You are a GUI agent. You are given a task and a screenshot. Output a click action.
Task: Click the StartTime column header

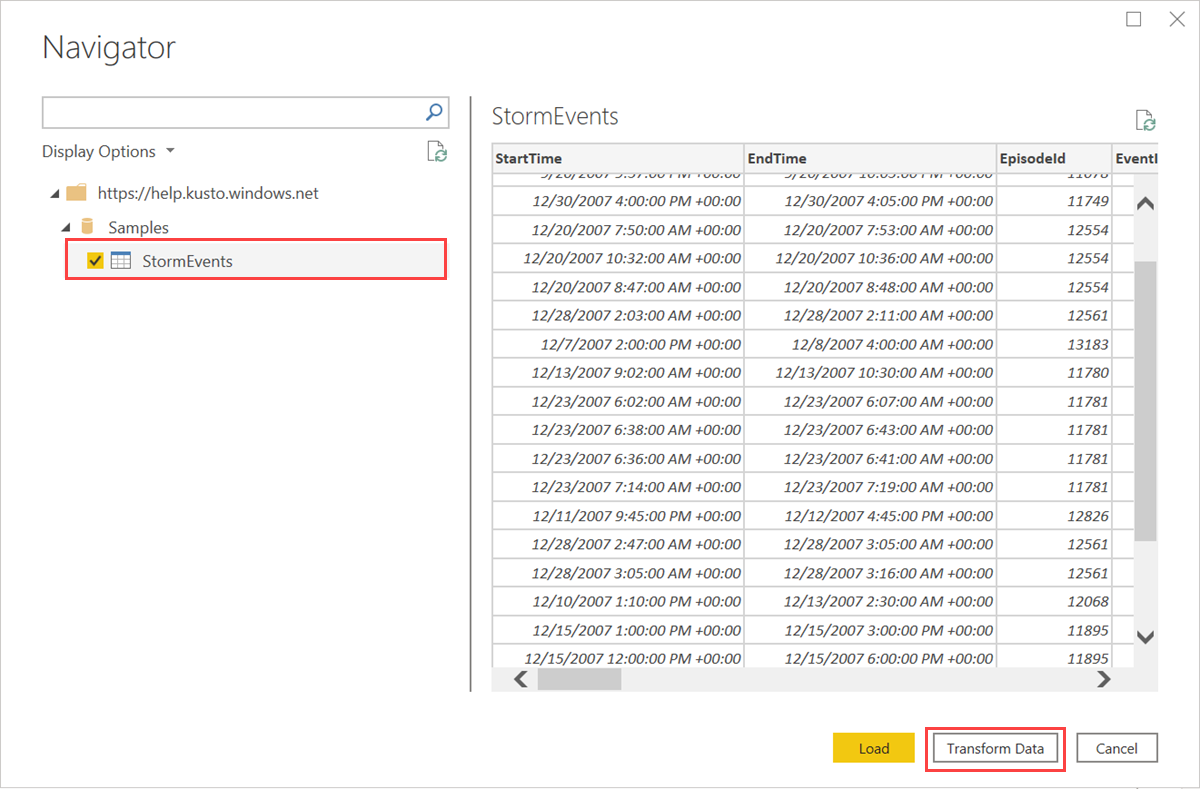click(618, 158)
